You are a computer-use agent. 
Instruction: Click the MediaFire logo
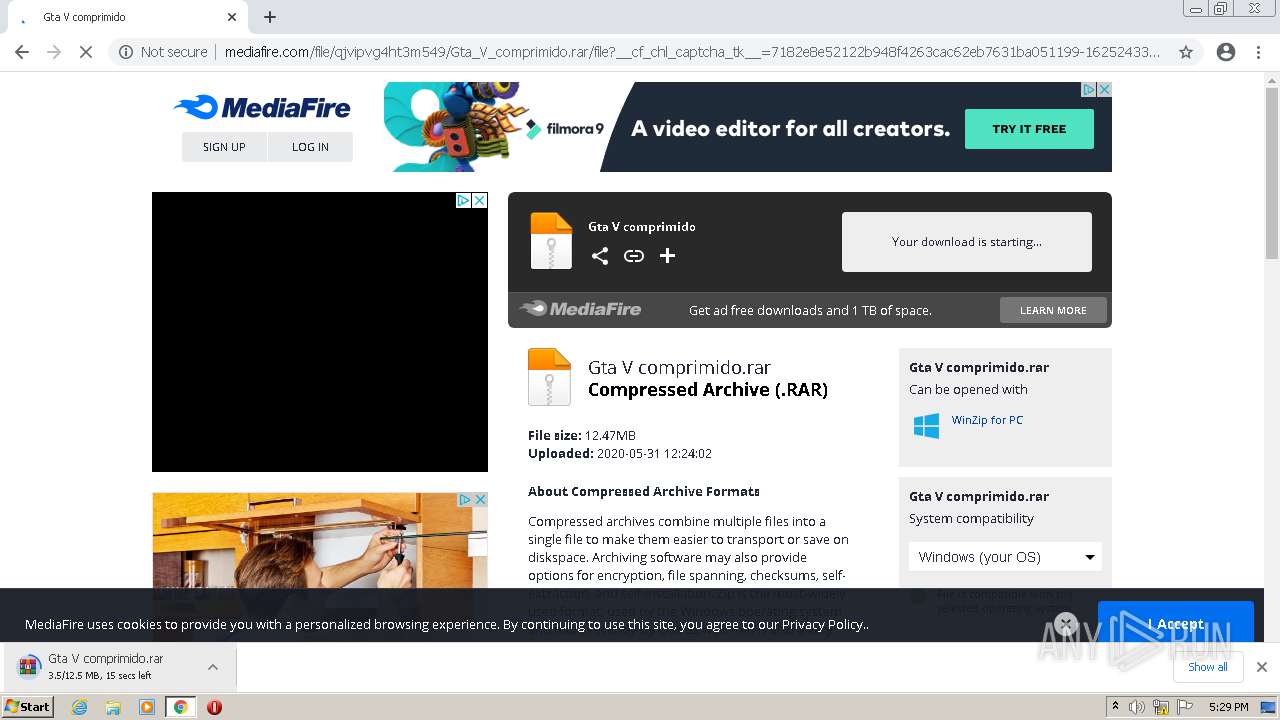click(262, 108)
